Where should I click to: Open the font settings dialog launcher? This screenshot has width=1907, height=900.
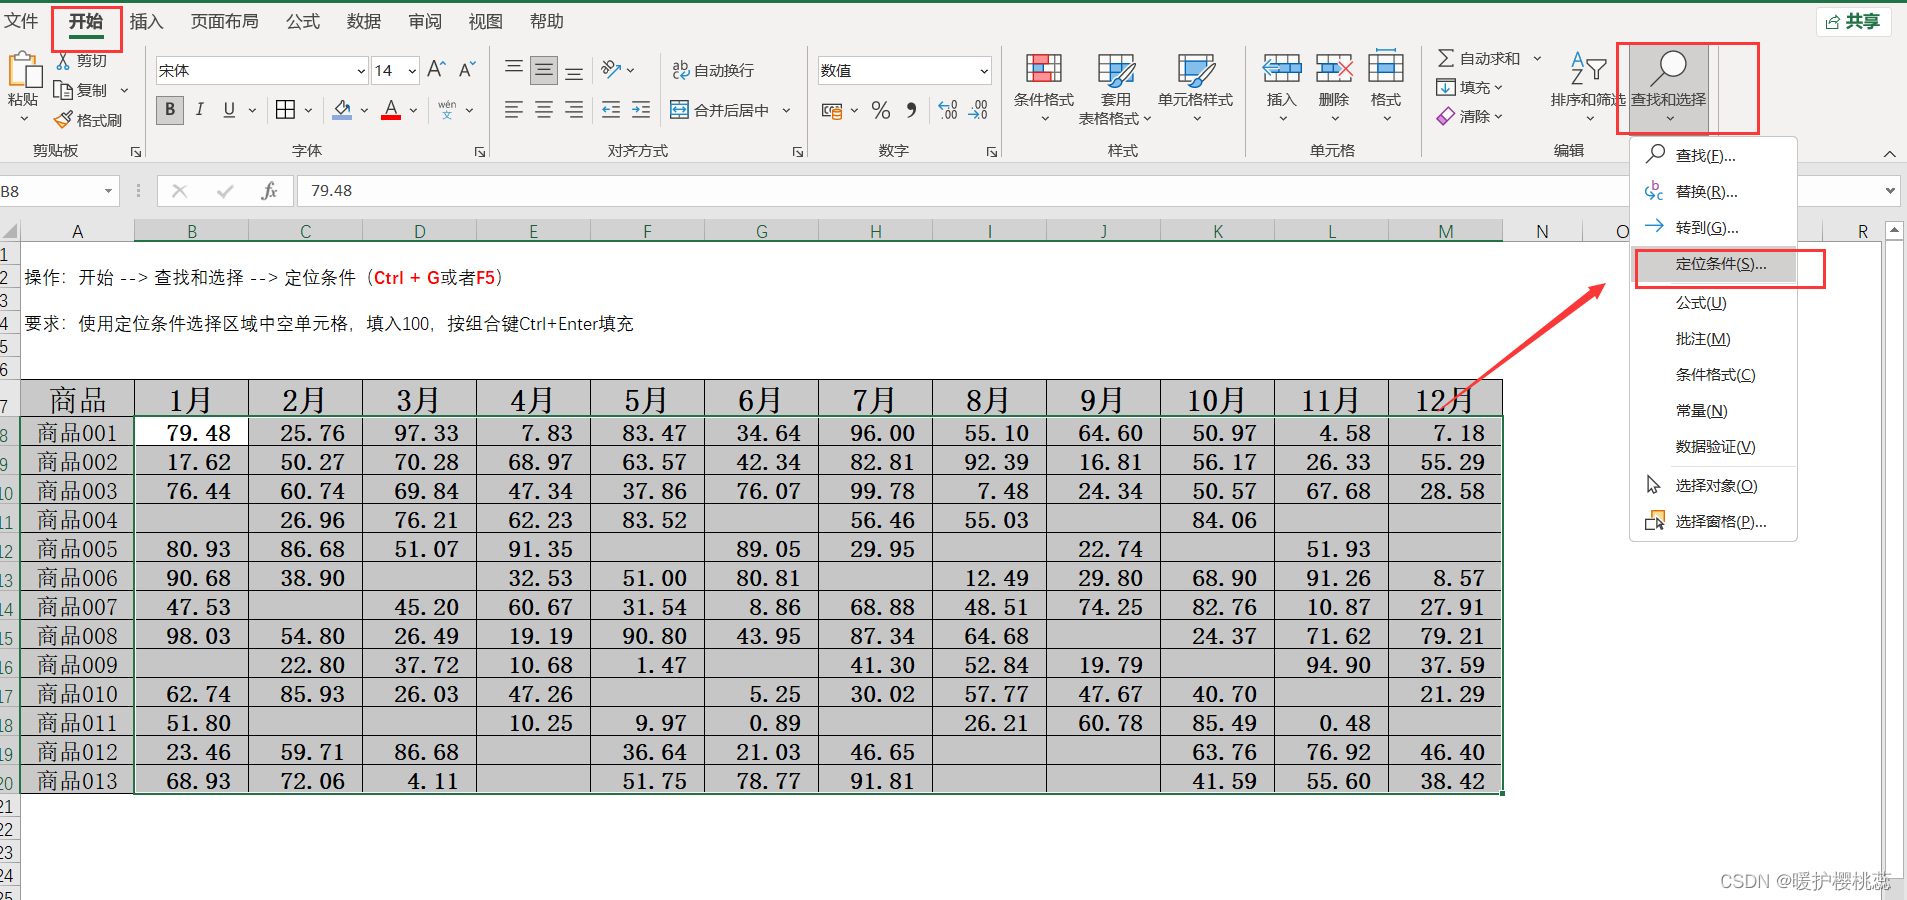[480, 152]
